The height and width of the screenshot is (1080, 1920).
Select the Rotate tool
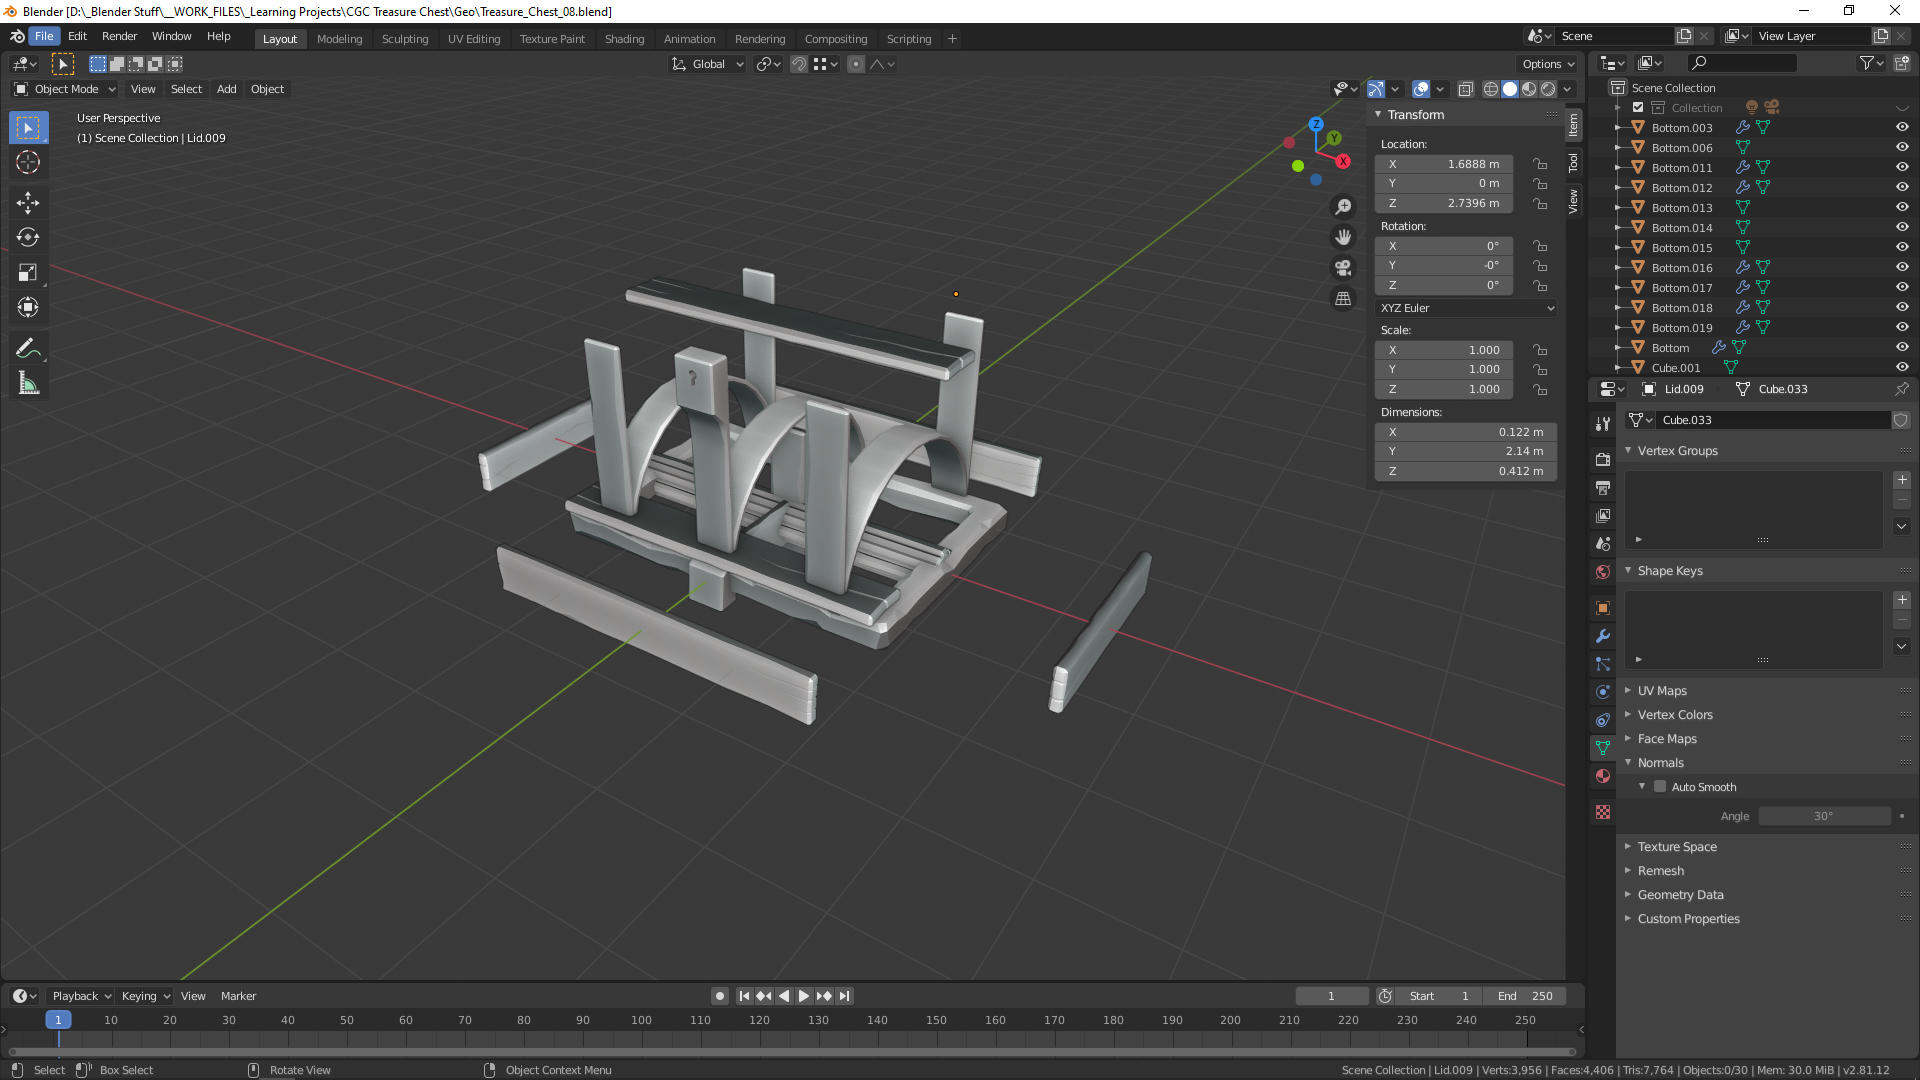click(28, 238)
